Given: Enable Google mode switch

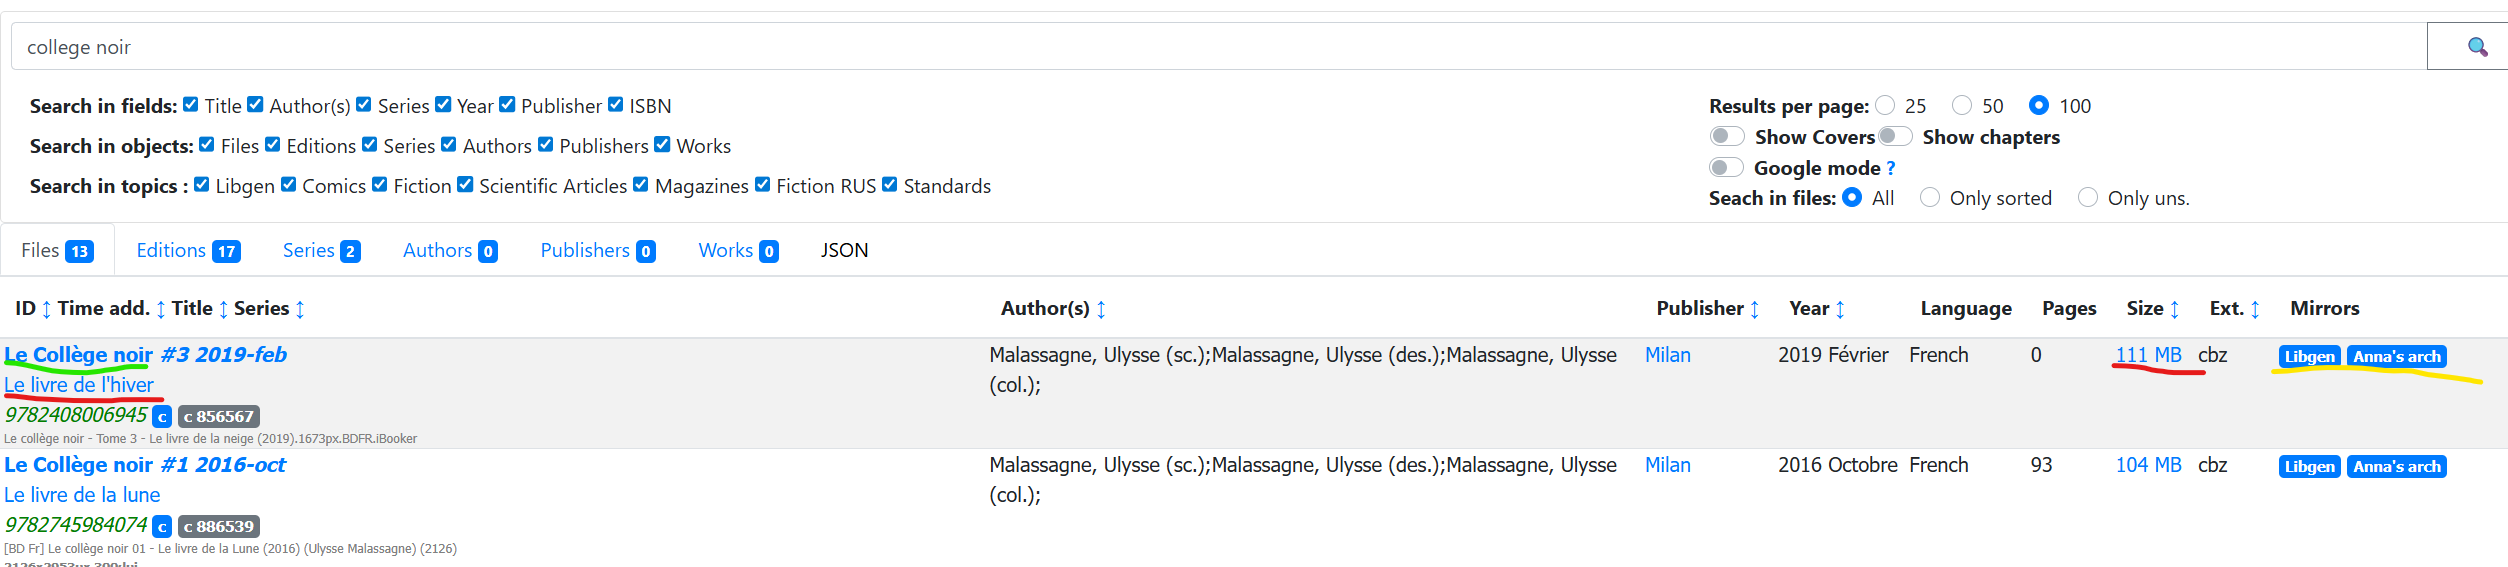Looking at the screenshot, I should 1726,167.
